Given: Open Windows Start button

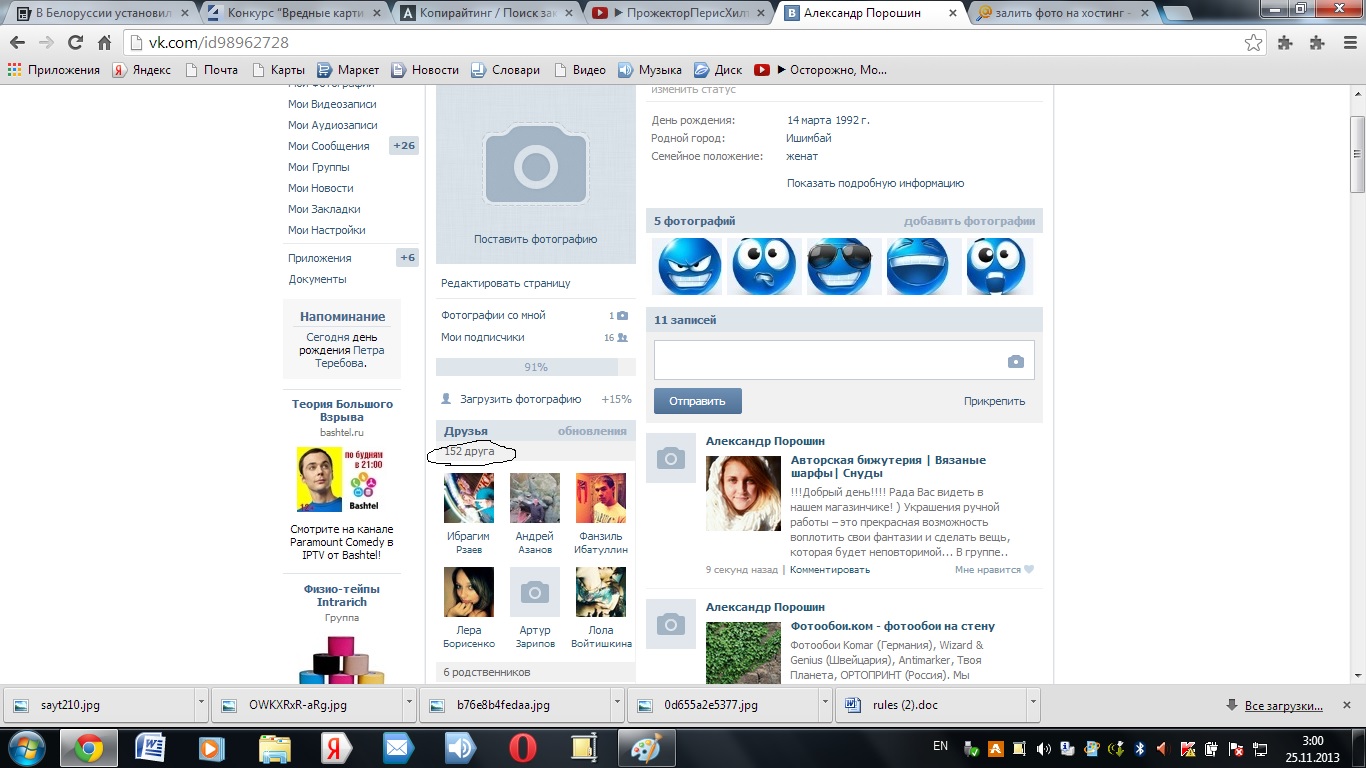Looking at the screenshot, I should (27, 748).
